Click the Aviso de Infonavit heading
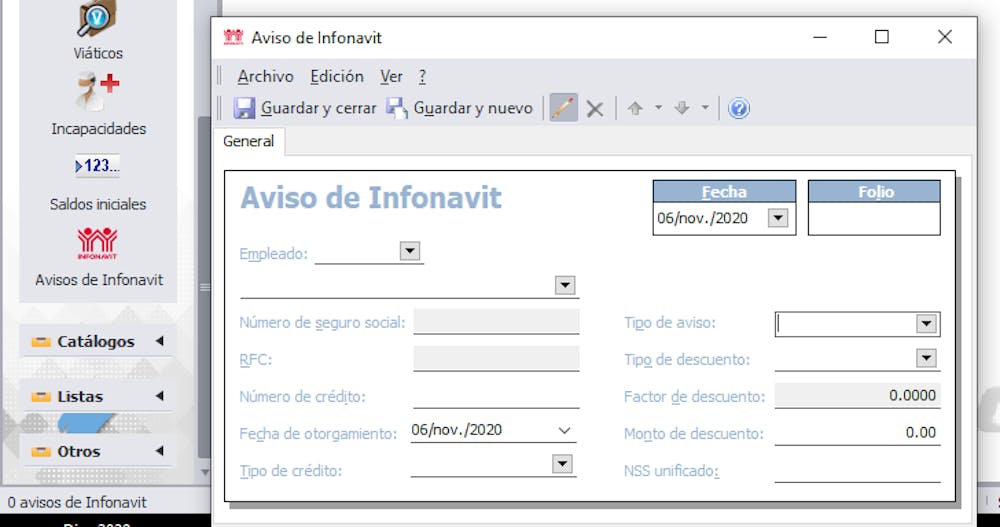 pyautogui.click(x=371, y=197)
